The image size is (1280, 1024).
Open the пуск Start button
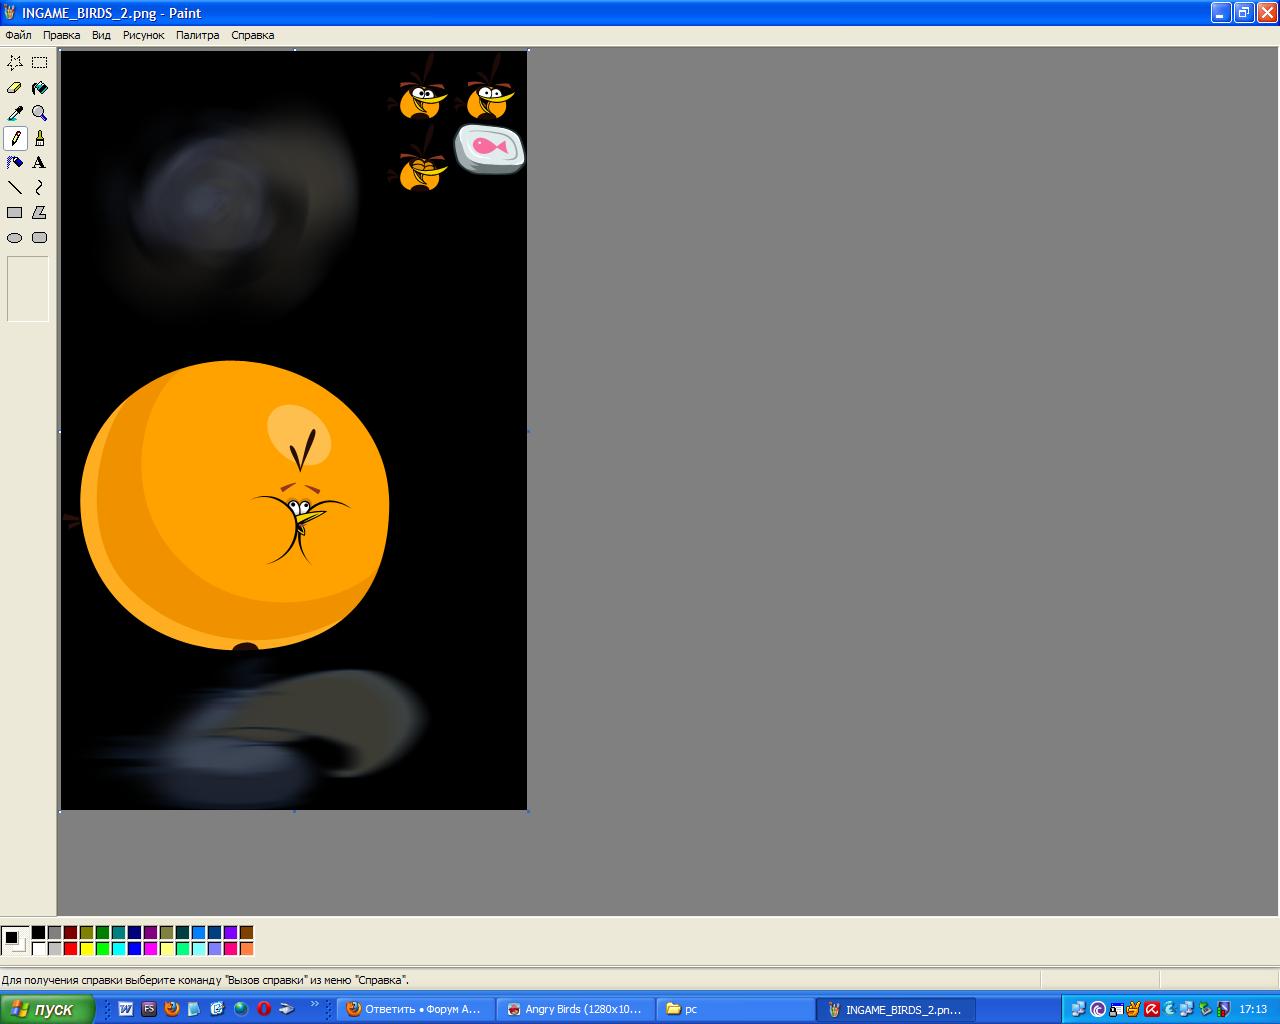click(x=47, y=1009)
